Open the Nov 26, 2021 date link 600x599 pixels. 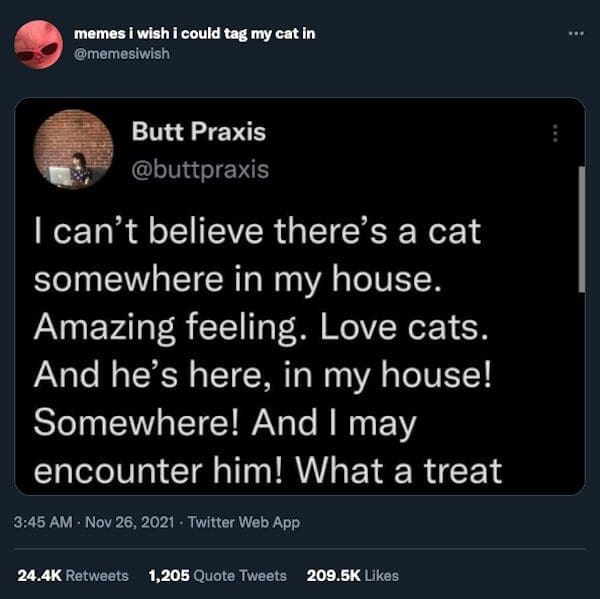(130, 522)
